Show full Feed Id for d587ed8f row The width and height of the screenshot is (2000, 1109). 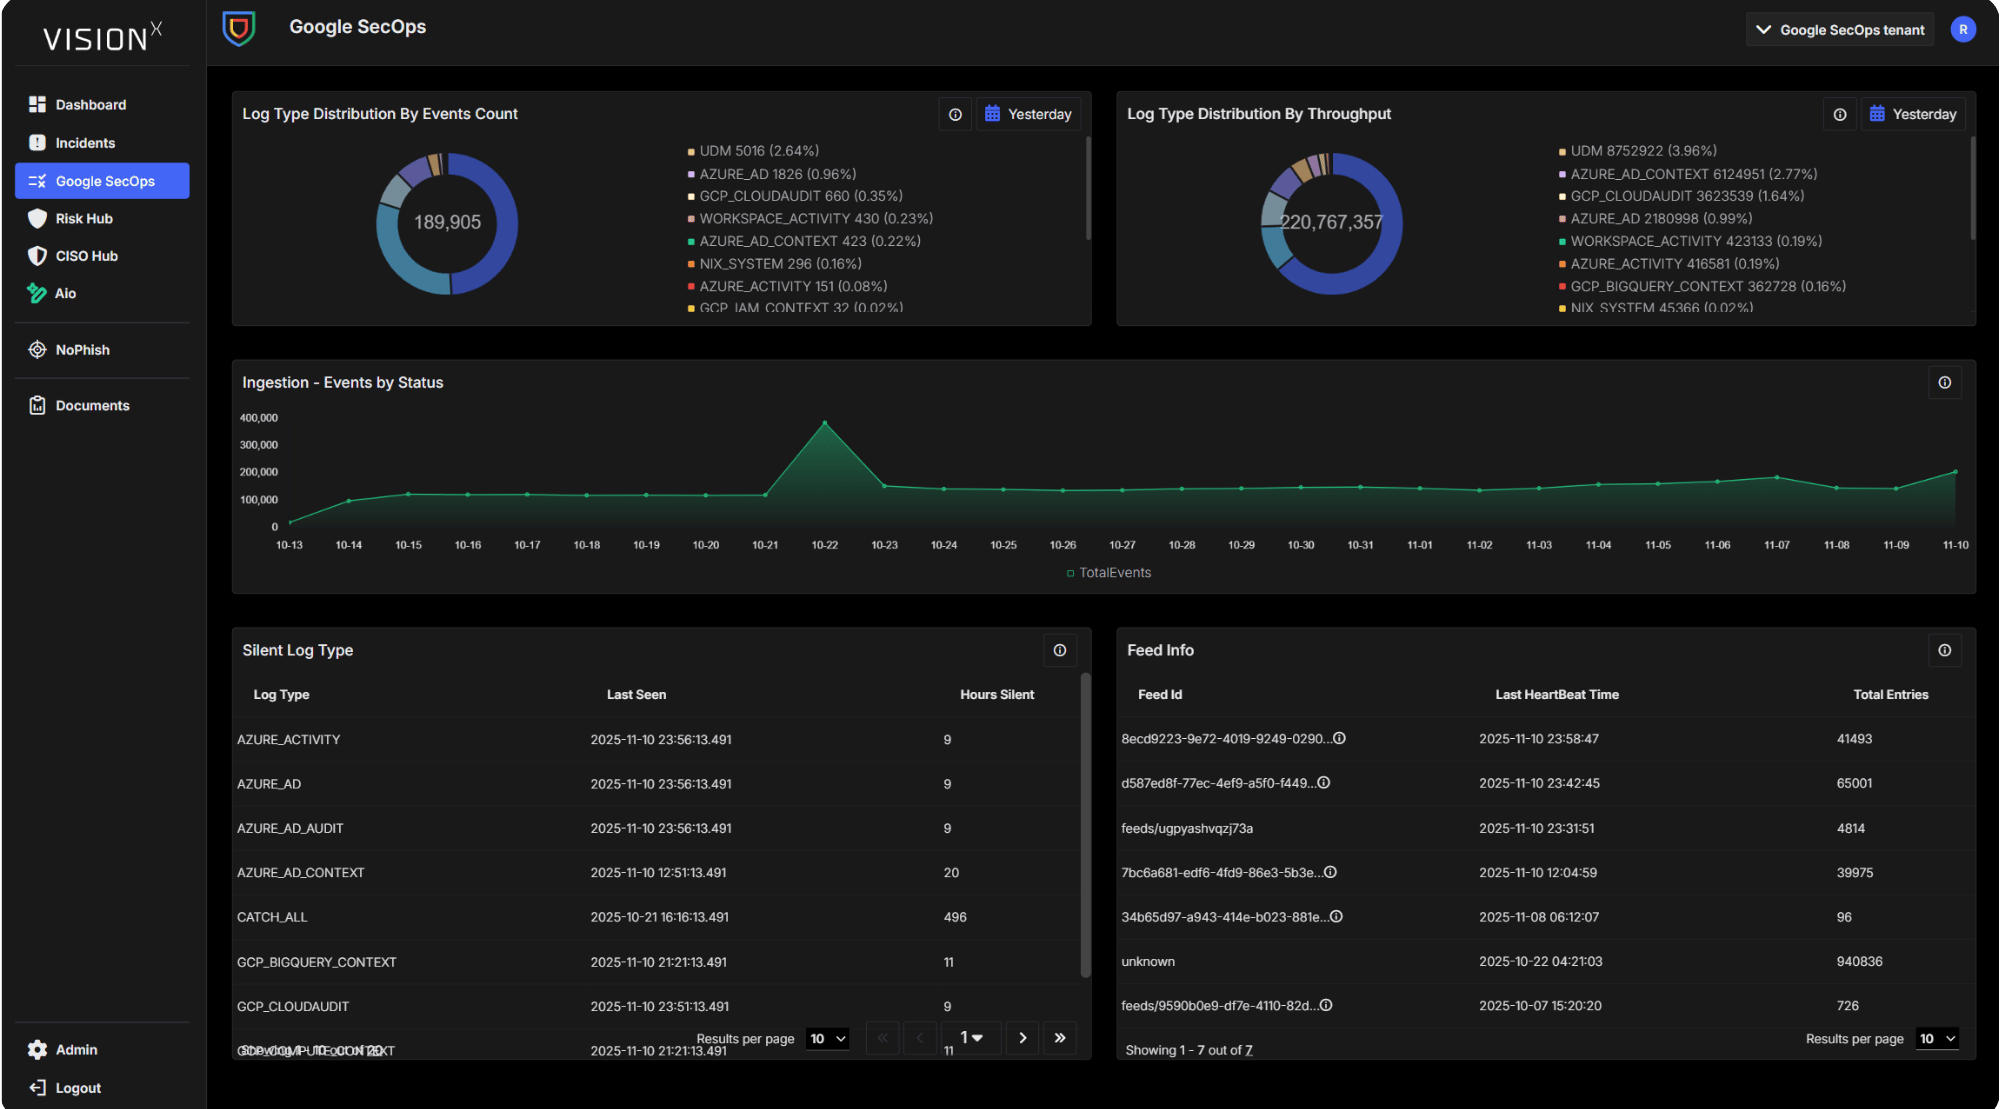tap(1323, 783)
